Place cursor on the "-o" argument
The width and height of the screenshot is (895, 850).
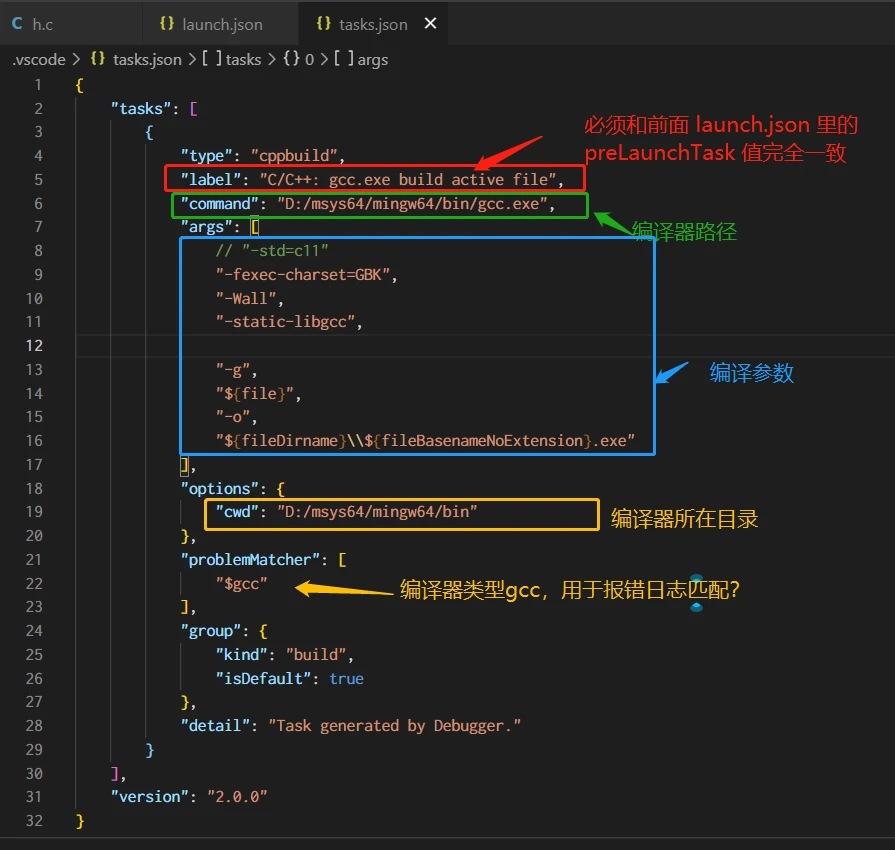pyautogui.click(x=233, y=417)
